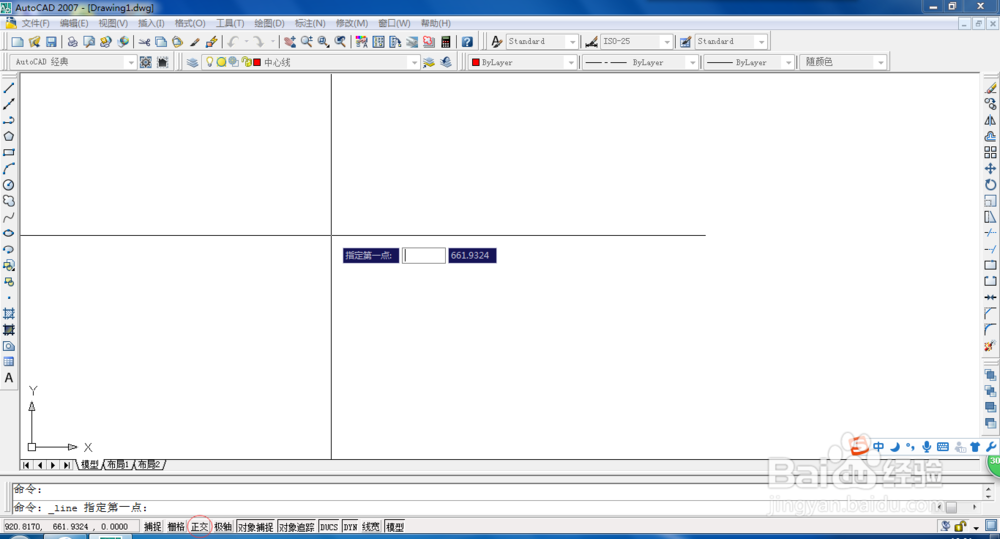The width and height of the screenshot is (1000, 539).
Task: Open the 工具(T) menu
Action: tap(230, 24)
